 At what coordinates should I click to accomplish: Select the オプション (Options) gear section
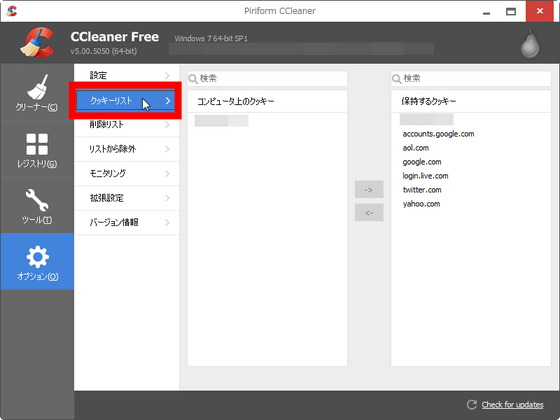tap(37, 261)
